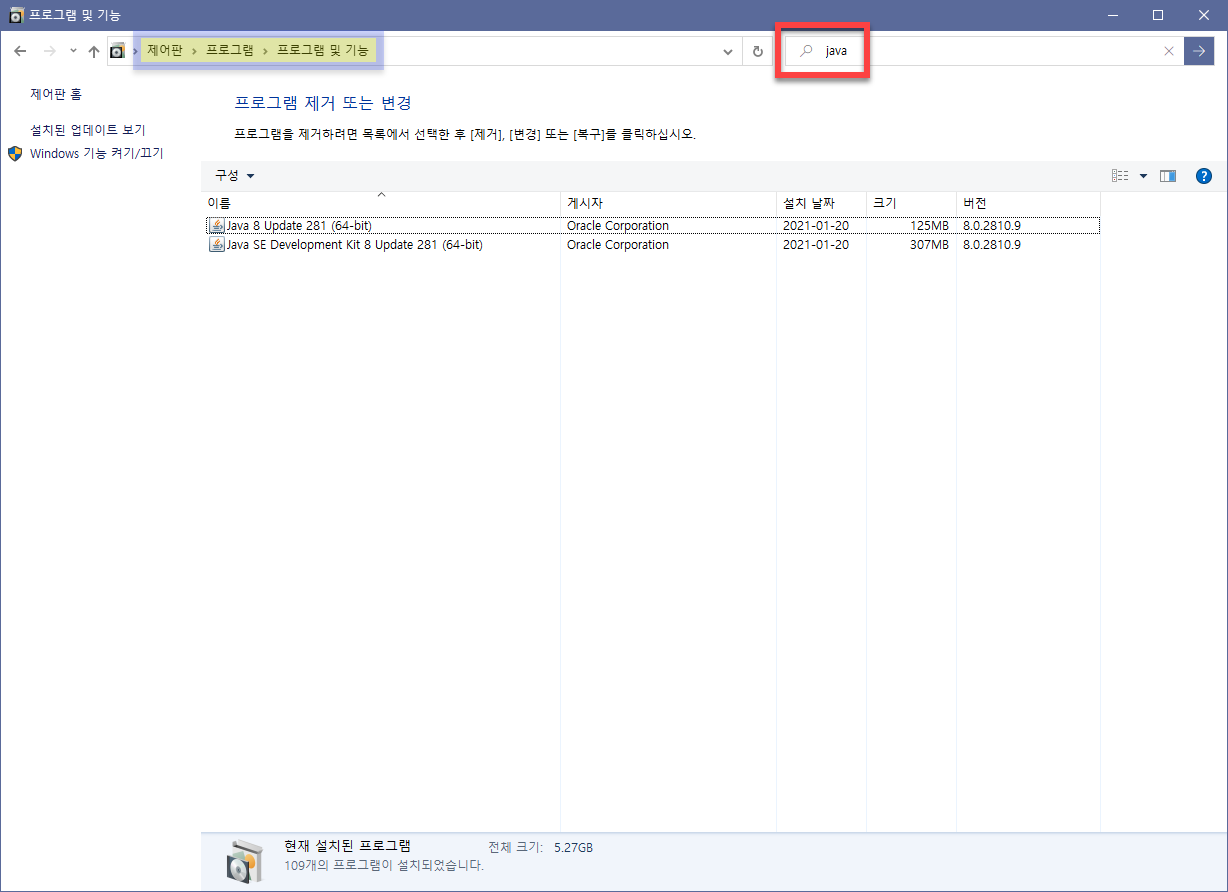The width and height of the screenshot is (1228, 892).
Task: Open 설치된 업데이트 보기 link
Action: [88, 130]
